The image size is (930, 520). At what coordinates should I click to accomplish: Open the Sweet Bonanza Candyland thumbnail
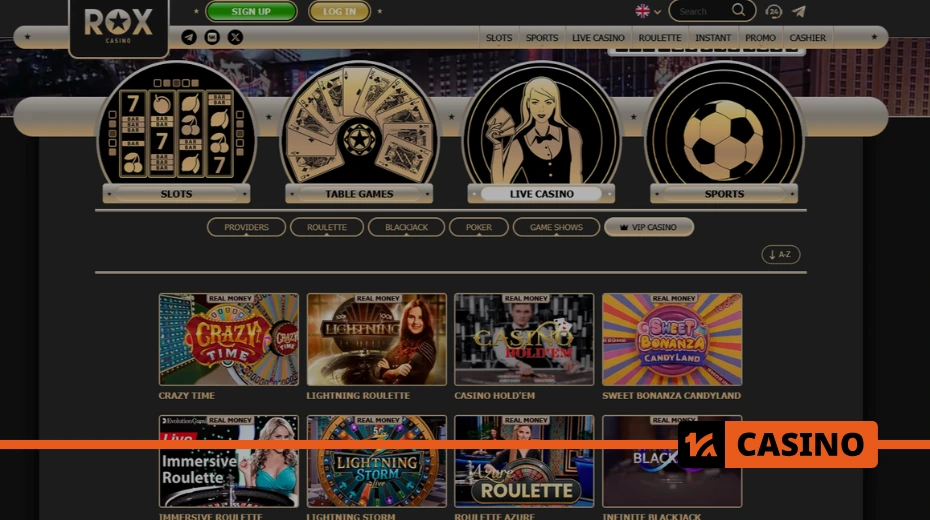[x=672, y=339]
